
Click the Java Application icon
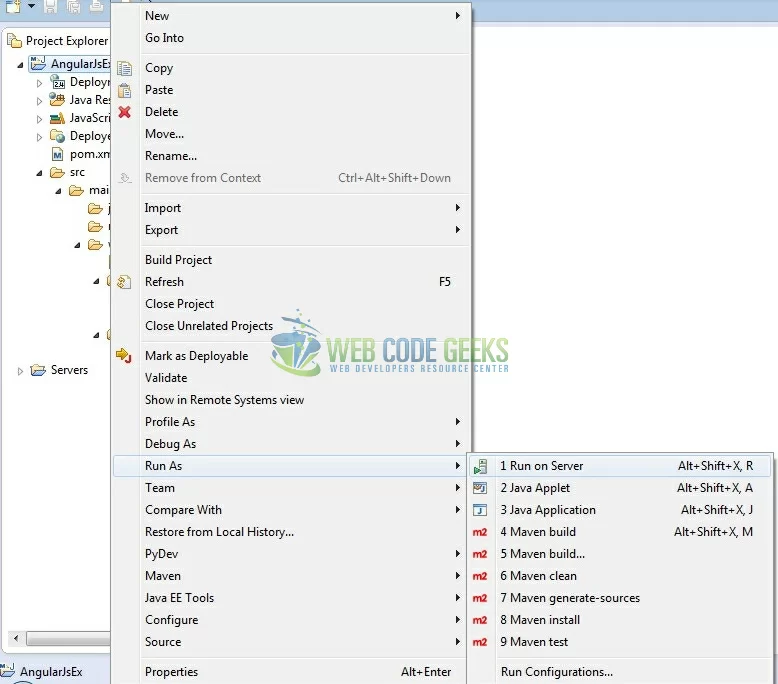480,510
